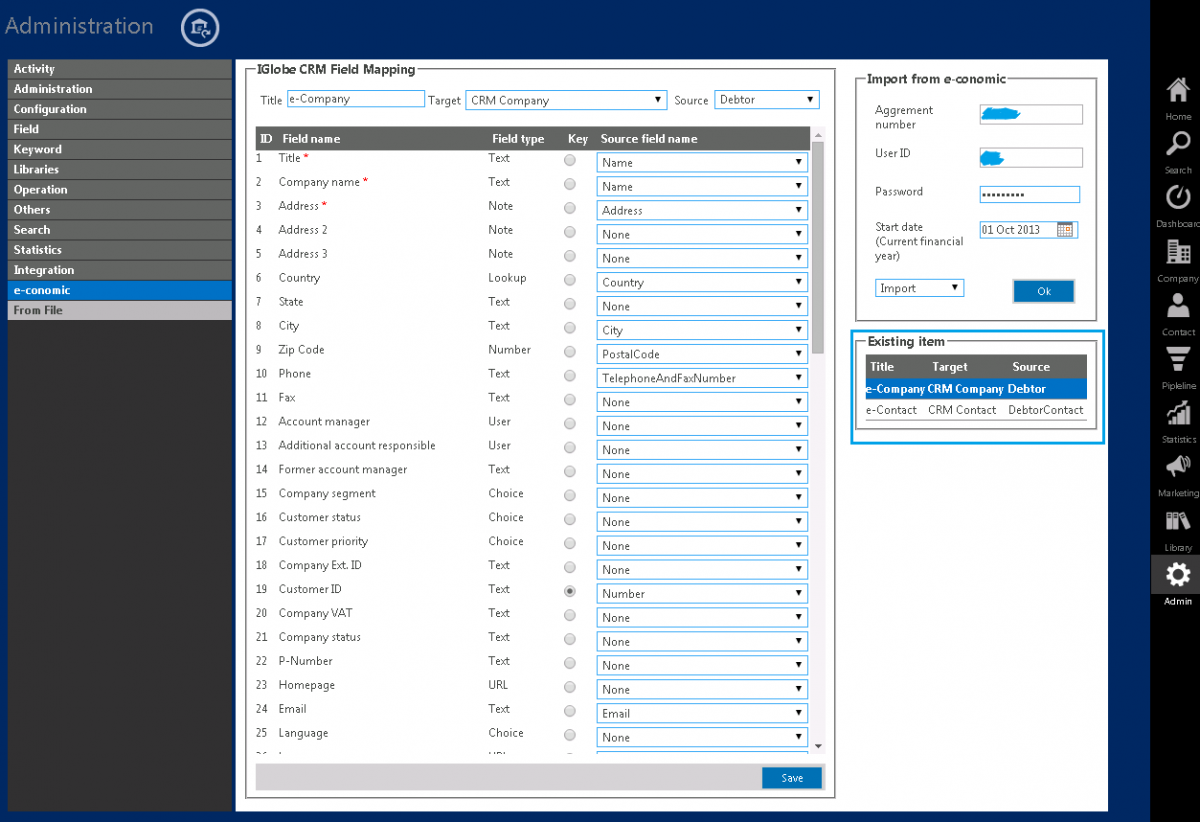This screenshot has height=822, width=1200.
Task: Select the Key radio for Address row
Action: click(x=570, y=208)
